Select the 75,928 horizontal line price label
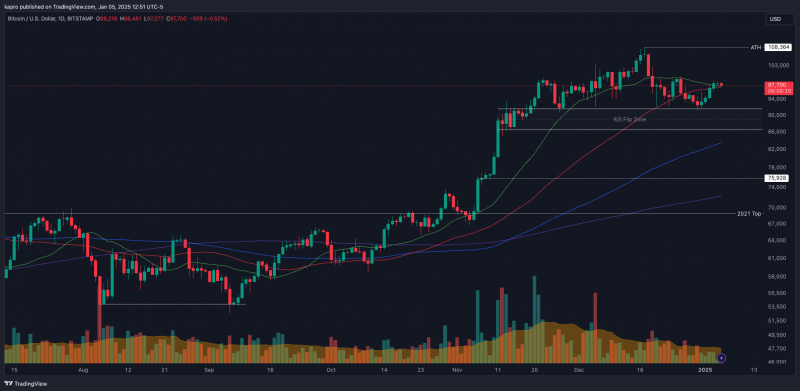 (x=778, y=178)
